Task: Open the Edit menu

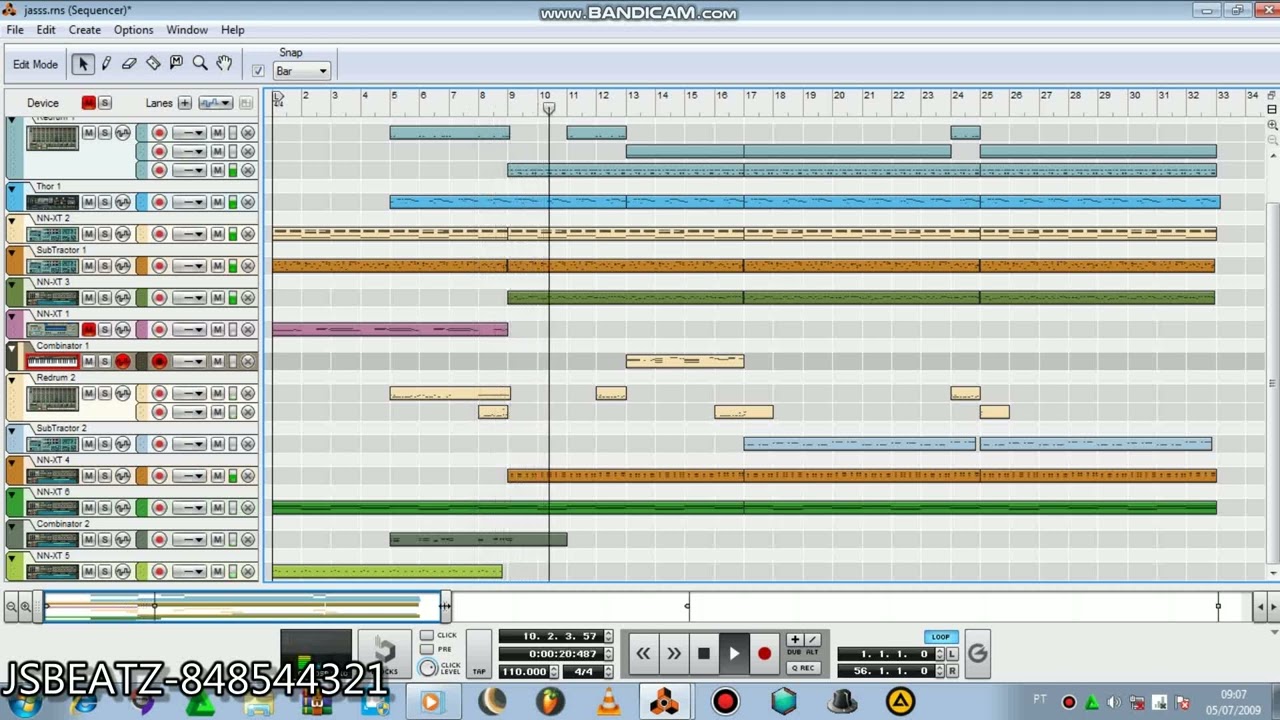Action: coord(46,30)
